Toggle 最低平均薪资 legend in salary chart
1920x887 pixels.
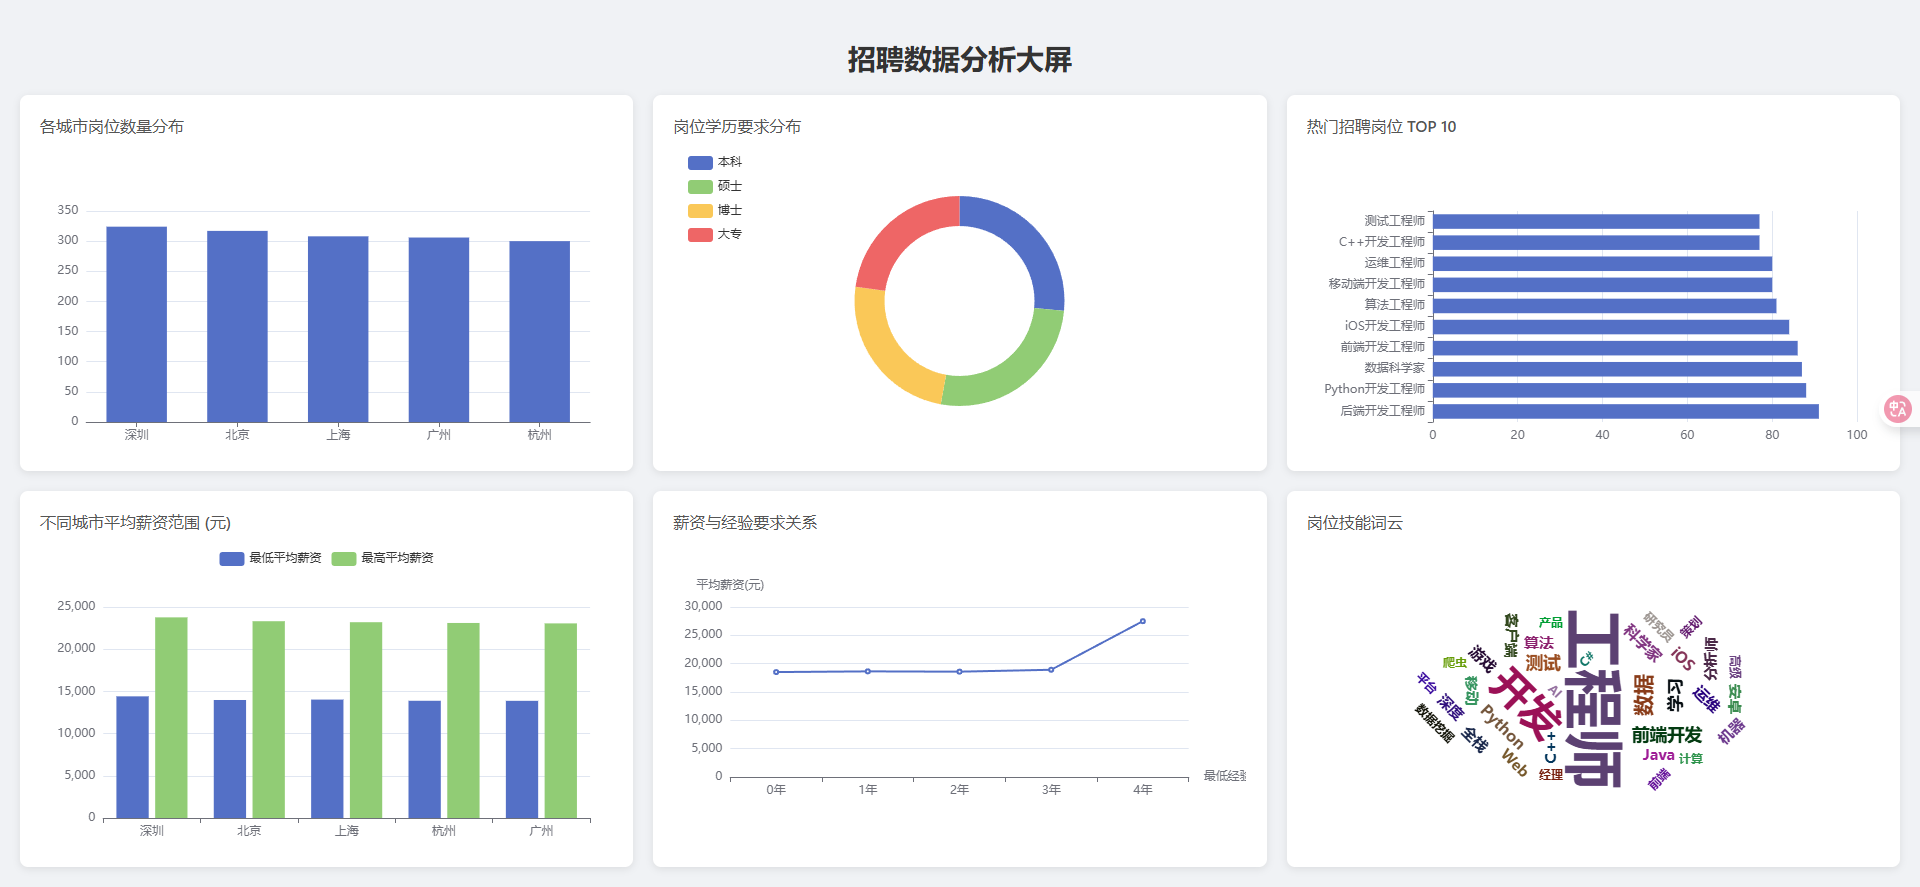coord(271,558)
